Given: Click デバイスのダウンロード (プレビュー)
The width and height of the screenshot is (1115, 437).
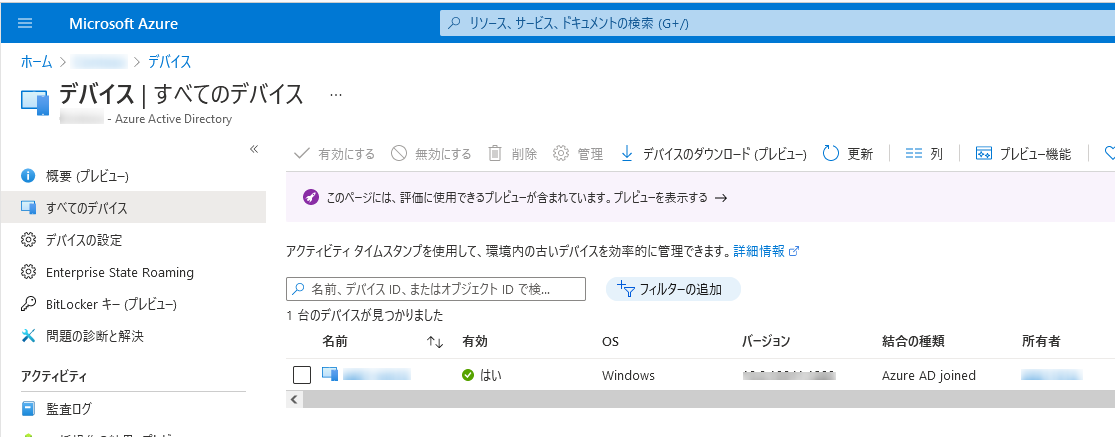Looking at the screenshot, I should click(x=713, y=153).
